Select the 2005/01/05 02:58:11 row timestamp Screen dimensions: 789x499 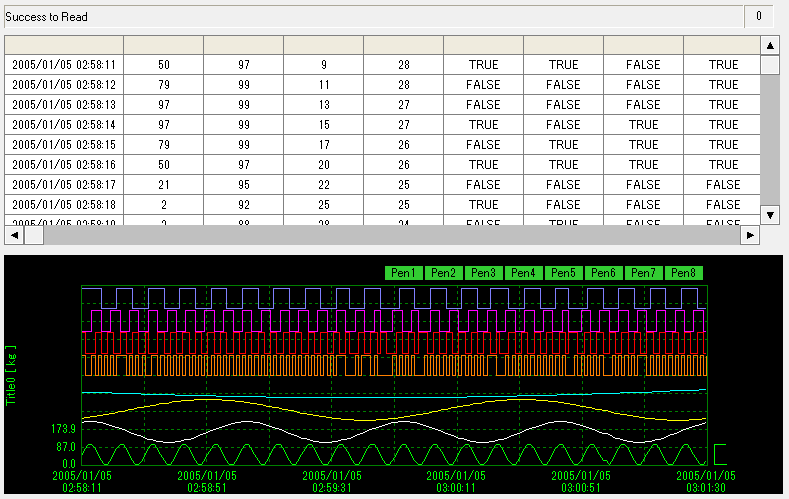click(x=64, y=65)
